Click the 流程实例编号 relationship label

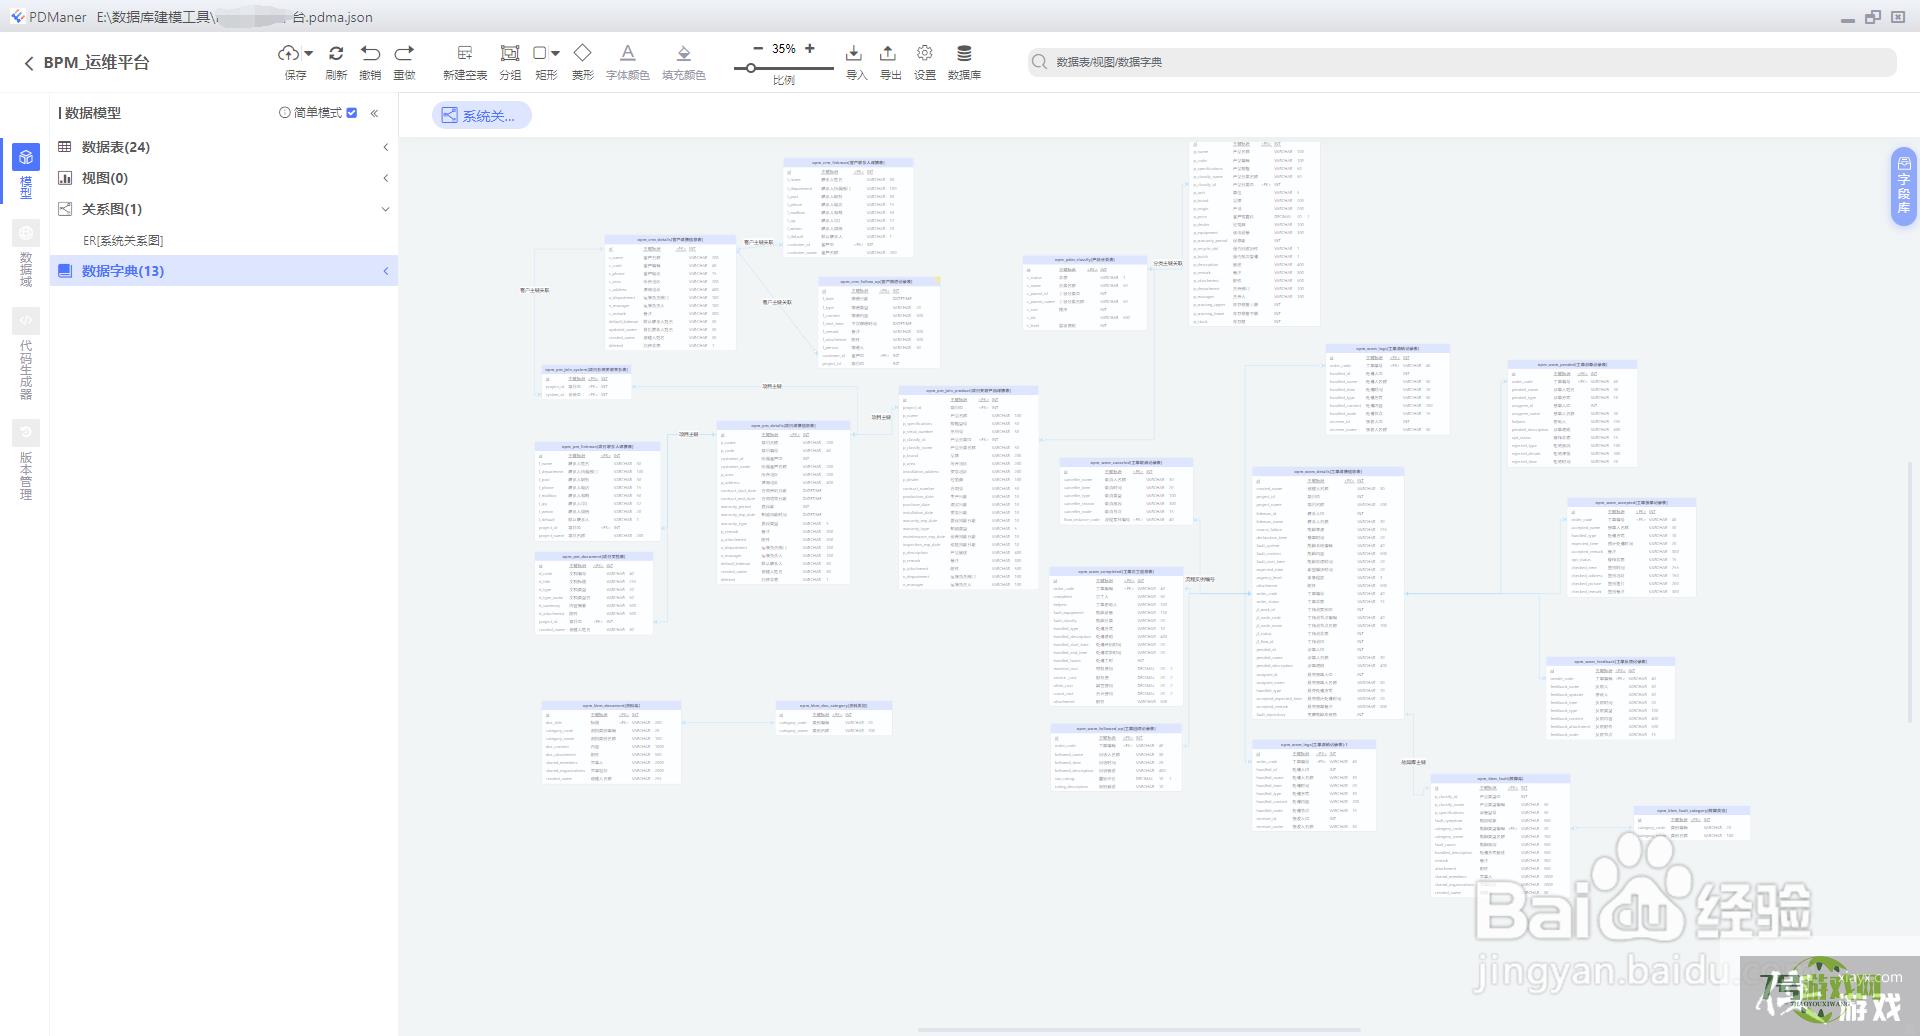coord(1200,579)
